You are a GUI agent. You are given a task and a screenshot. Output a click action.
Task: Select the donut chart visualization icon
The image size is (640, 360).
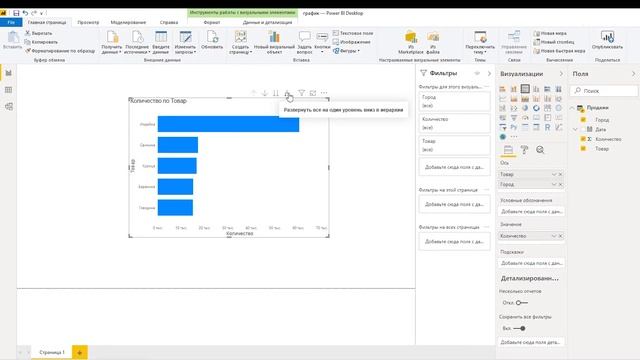click(x=536, y=108)
